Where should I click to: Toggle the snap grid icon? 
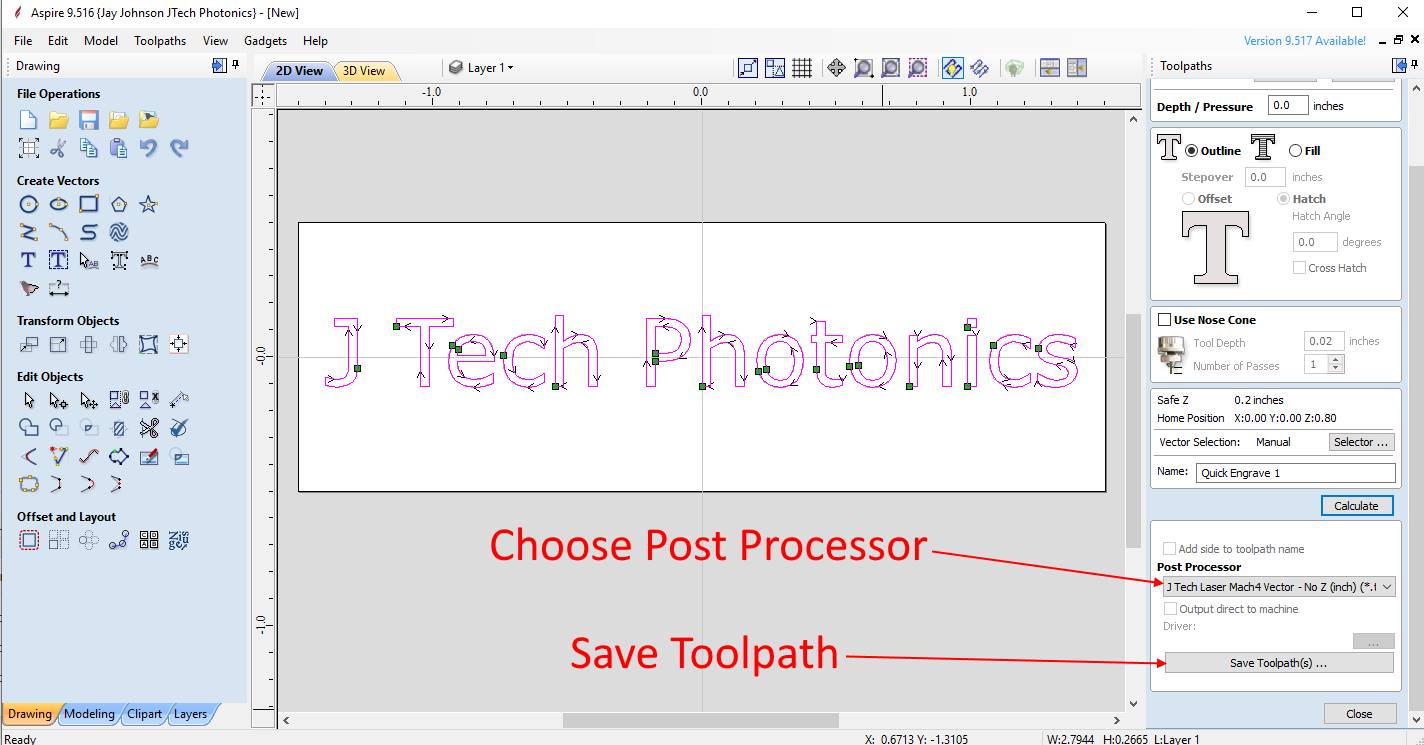(800, 68)
